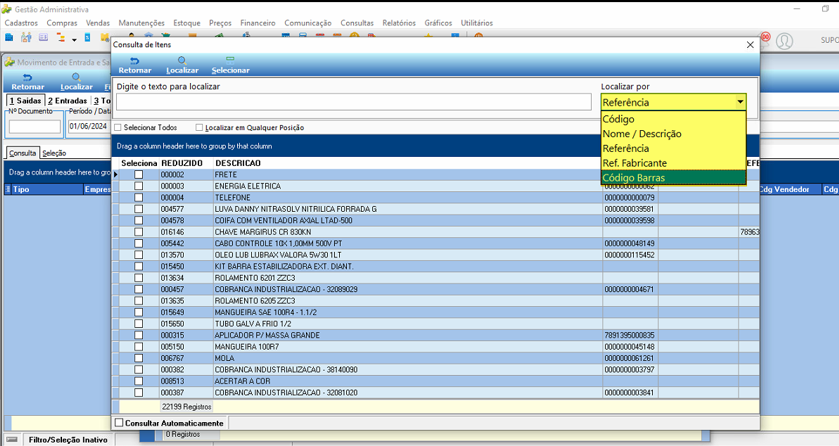Click the Nº Documento input field

tap(35, 127)
